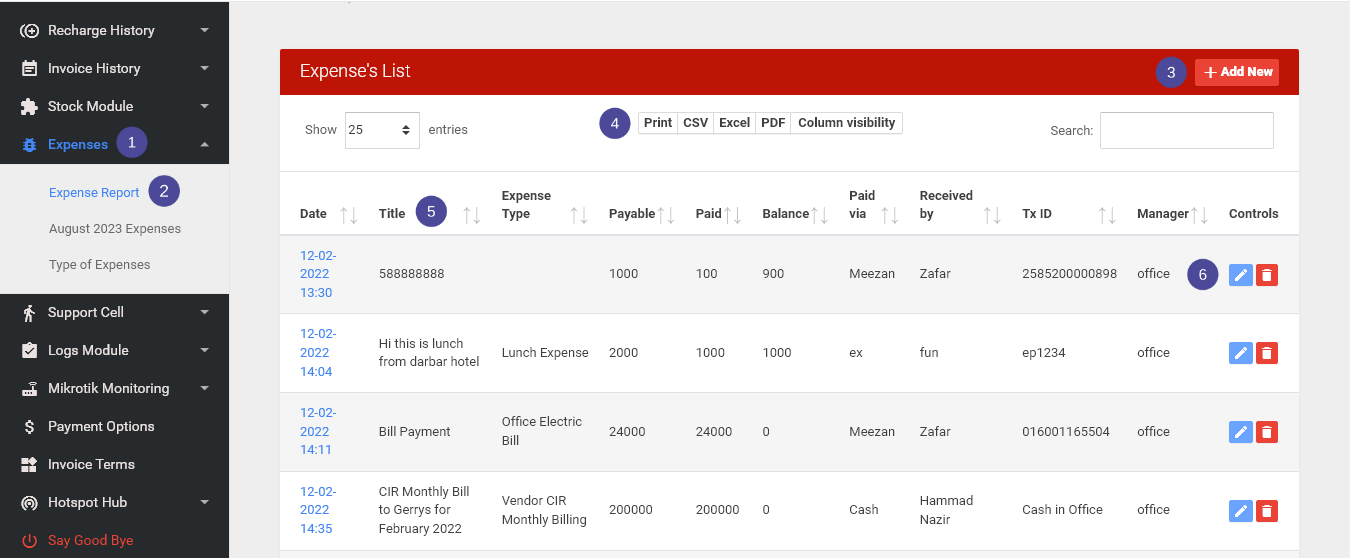This screenshot has height=558, width=1350.
Task: Sort by Paid column arrows
Action: [732, 214]
